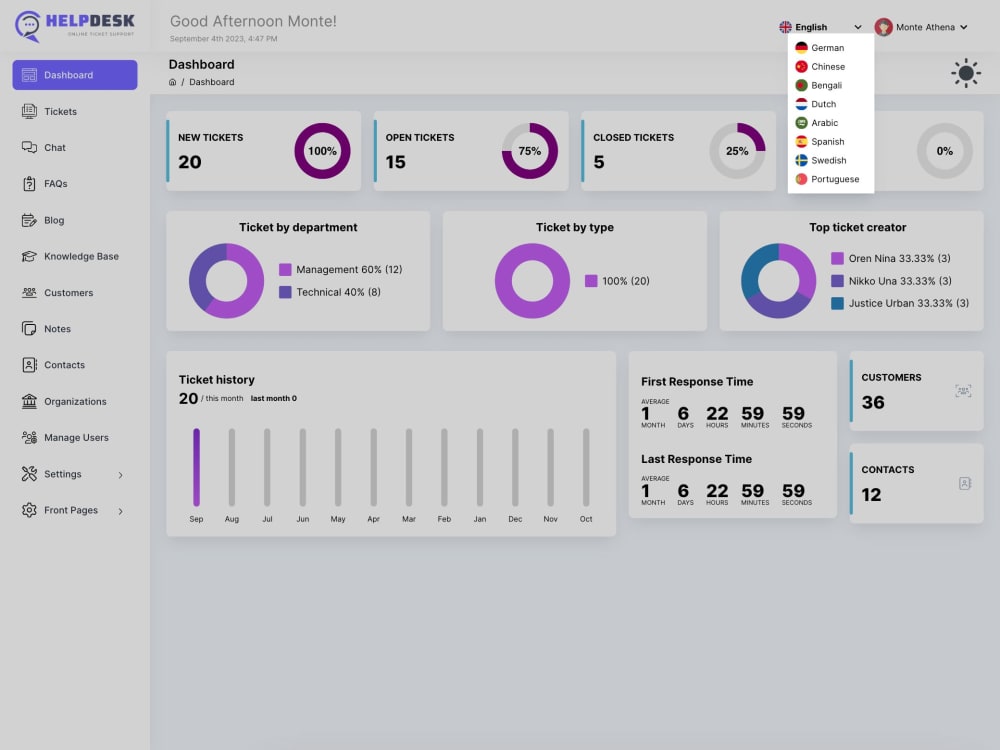This screenshot has width=1000, height=750.
Task: Click the Nikko Una legend swatch
Action: [x=837, y=281]
